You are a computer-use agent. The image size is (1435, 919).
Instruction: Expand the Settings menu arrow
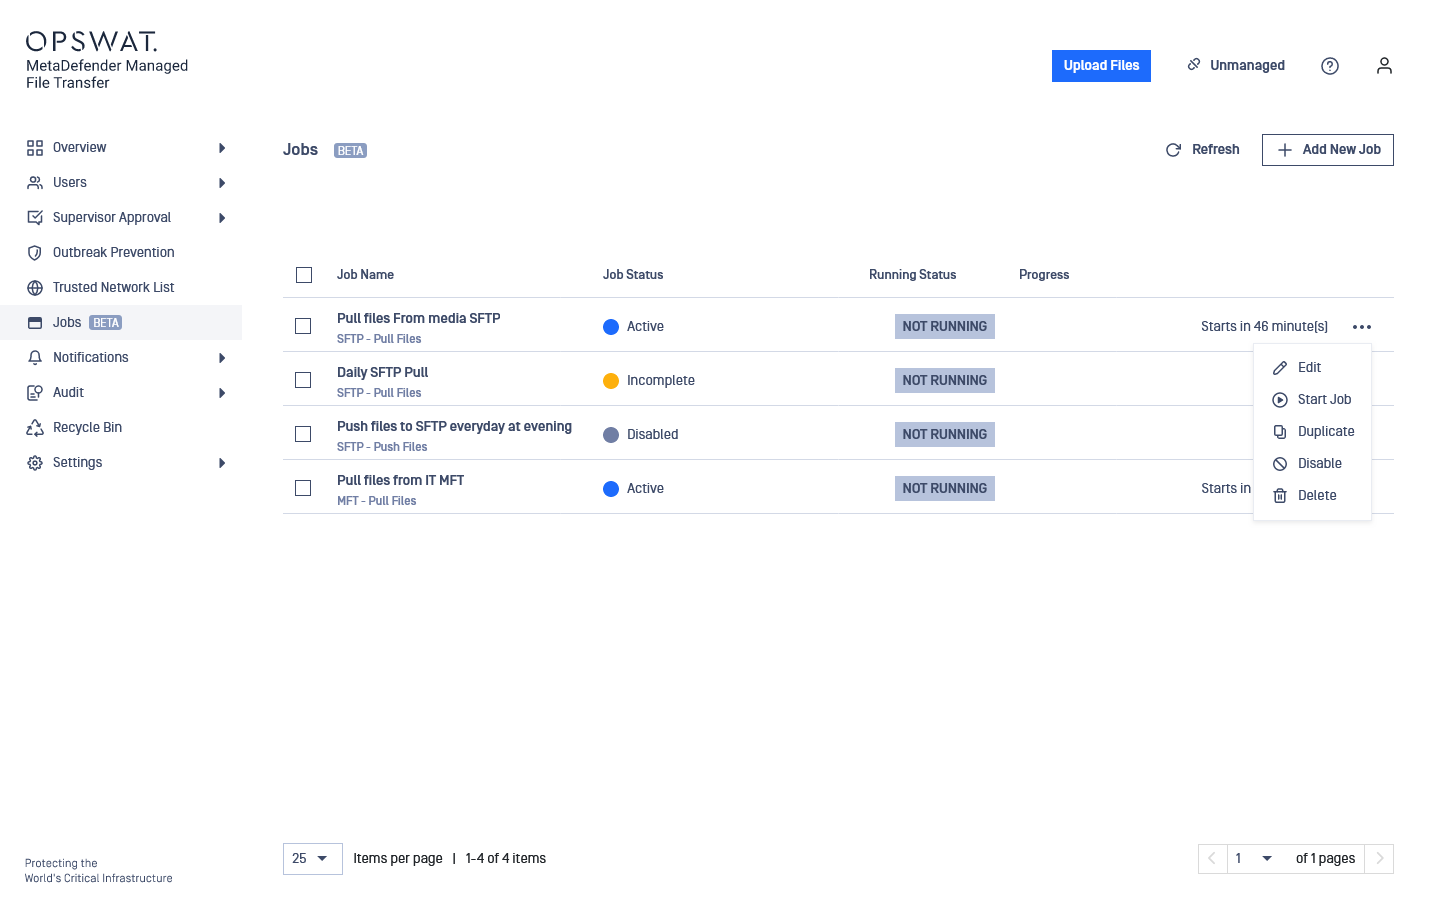click(222, 463)
